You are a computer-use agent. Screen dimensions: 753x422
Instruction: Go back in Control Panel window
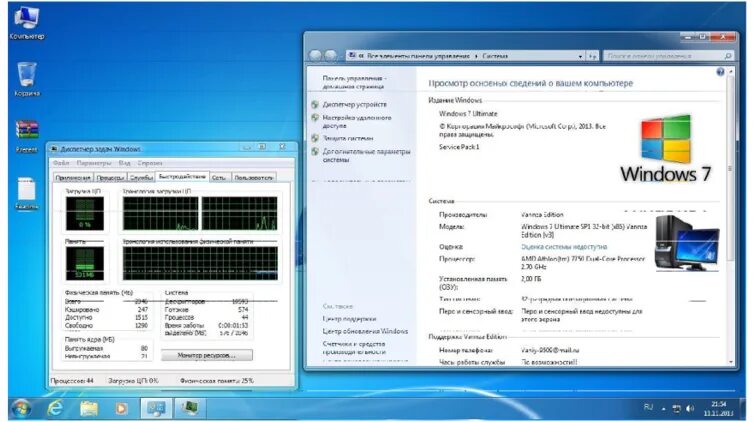(x=315, y=56)
